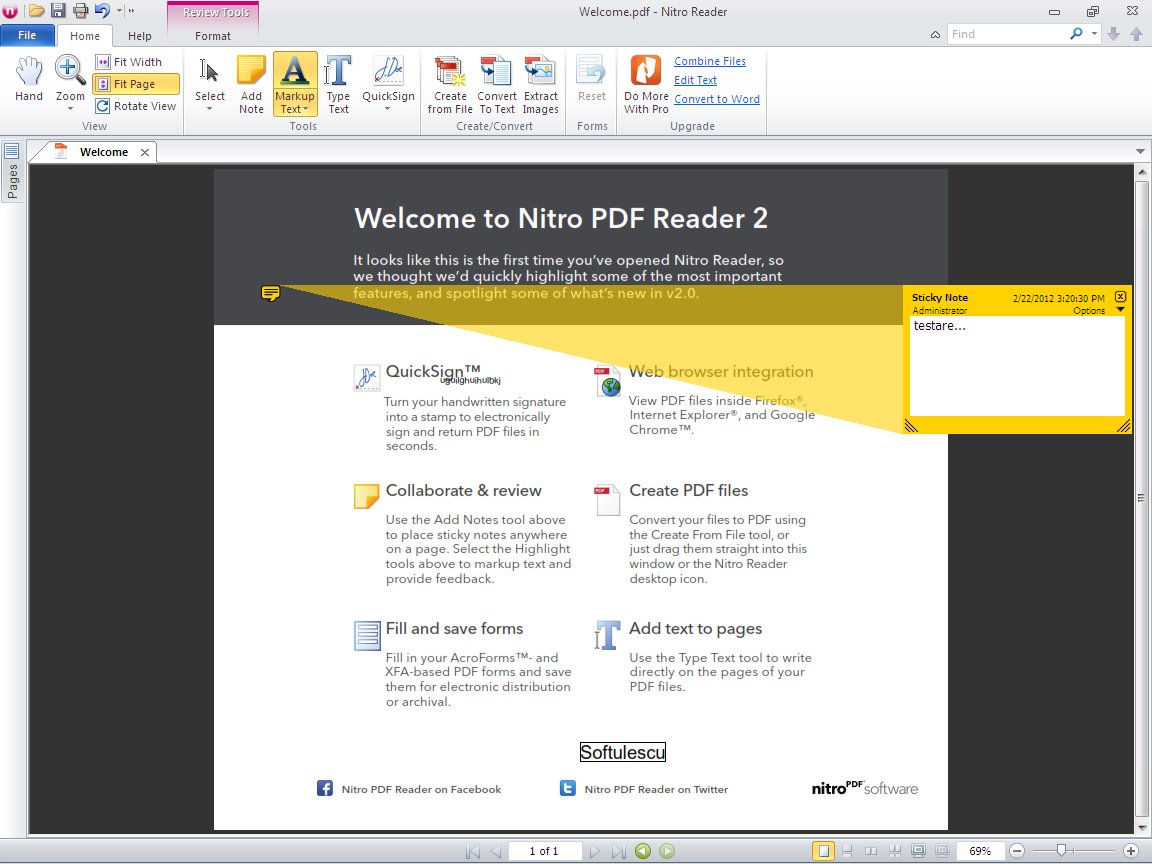The height and width of the screenshot is (864, 1152).
Task: Open the Select tool dropdown arrow
Action: click(209, 109)
